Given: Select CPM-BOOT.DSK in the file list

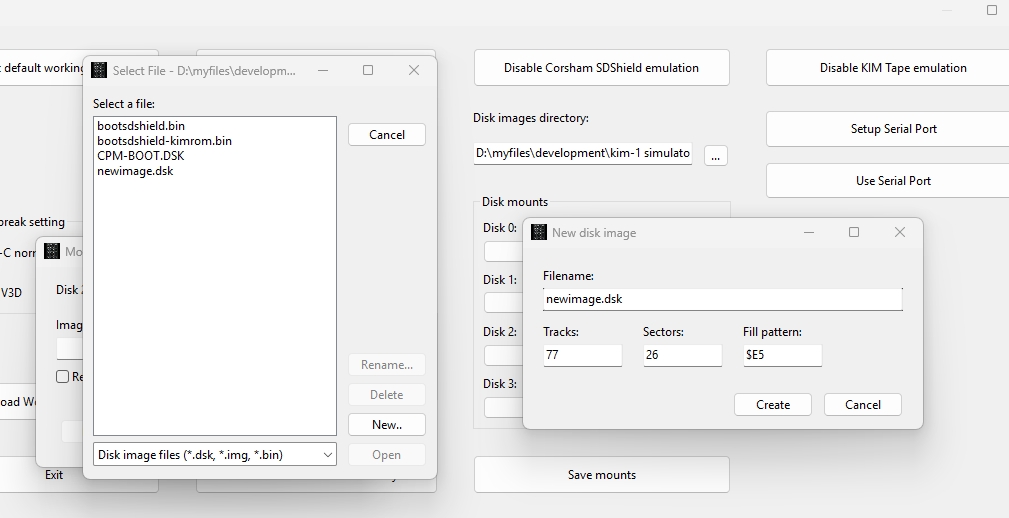Looking at the screenshot, I should click(140, 156).
